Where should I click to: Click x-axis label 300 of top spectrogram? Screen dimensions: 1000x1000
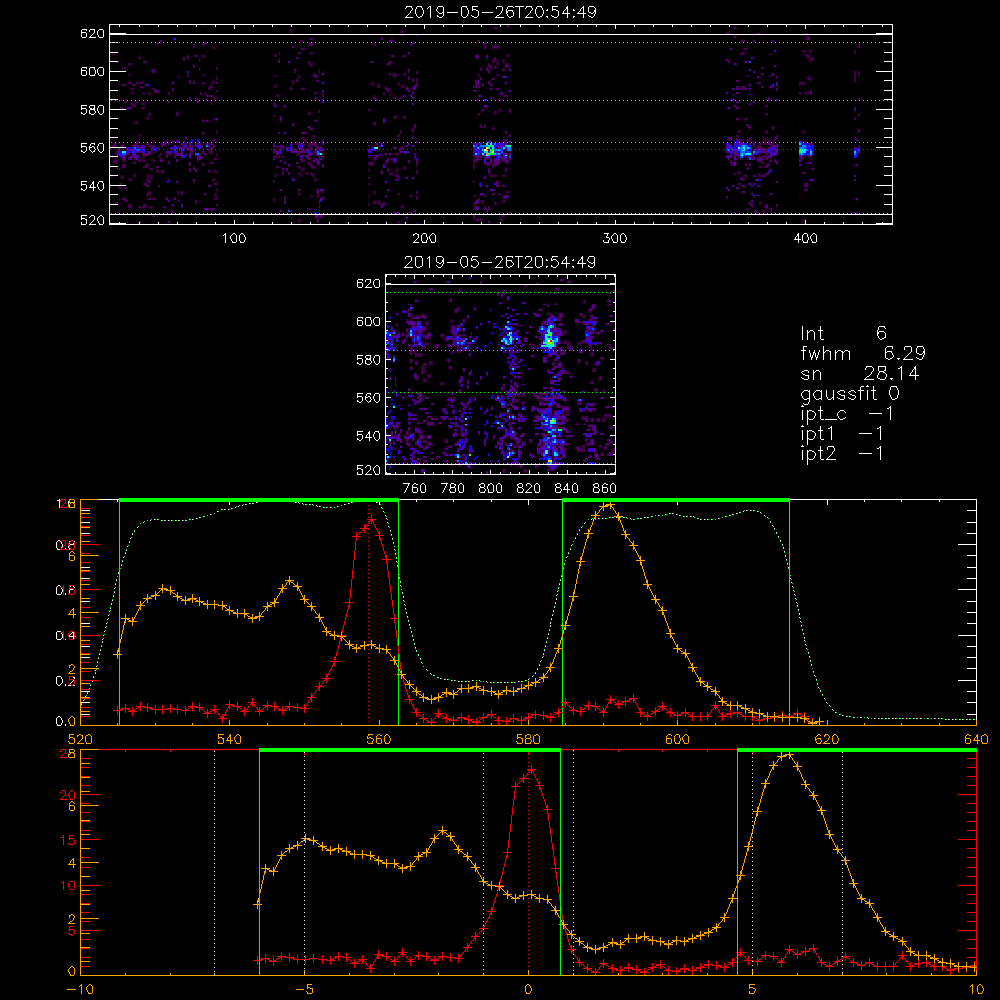pos(615,239)
